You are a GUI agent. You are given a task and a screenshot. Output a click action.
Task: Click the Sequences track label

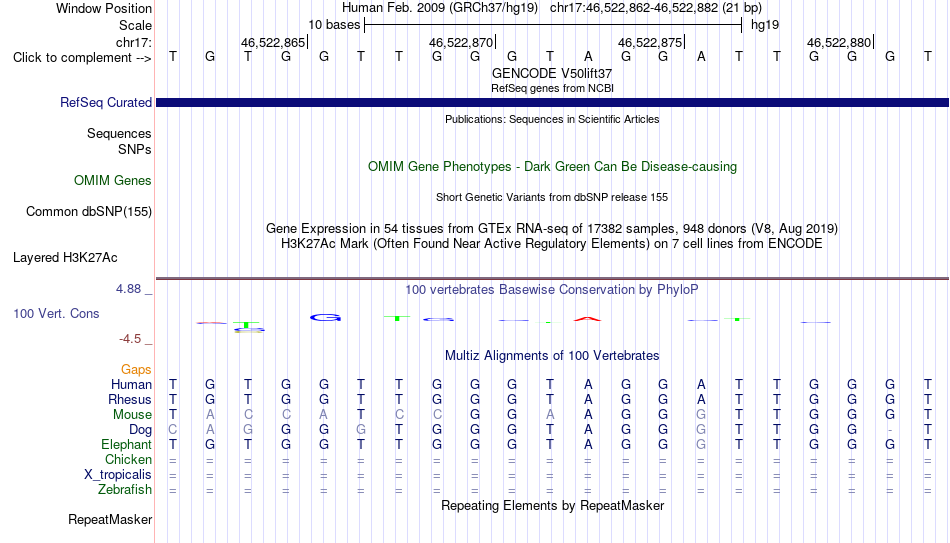pyautogui.click(x=119, y=133)
